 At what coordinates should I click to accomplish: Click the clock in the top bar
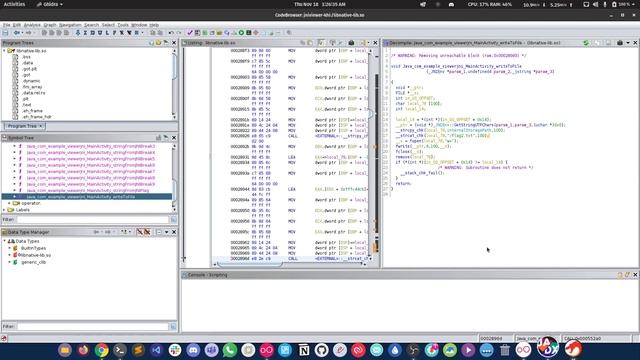click(320, 4)
